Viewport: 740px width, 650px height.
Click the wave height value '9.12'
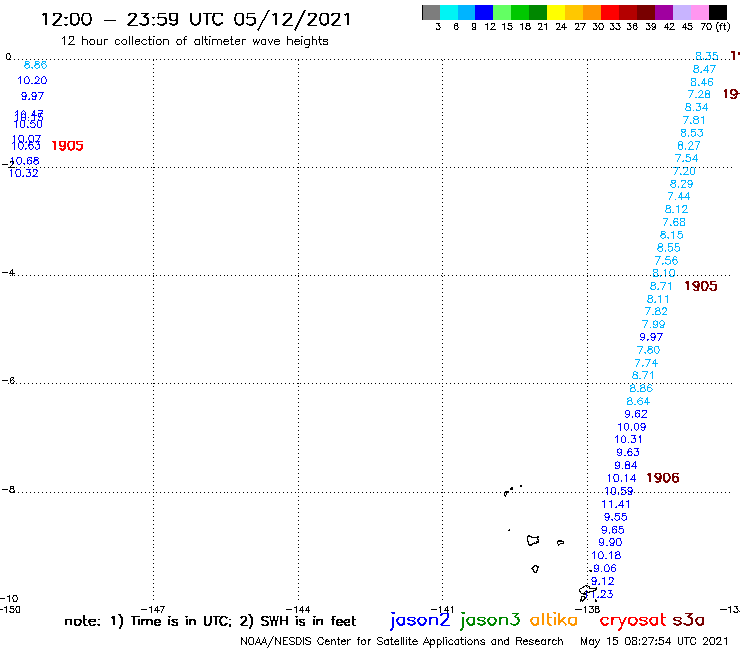coord(603,581)
